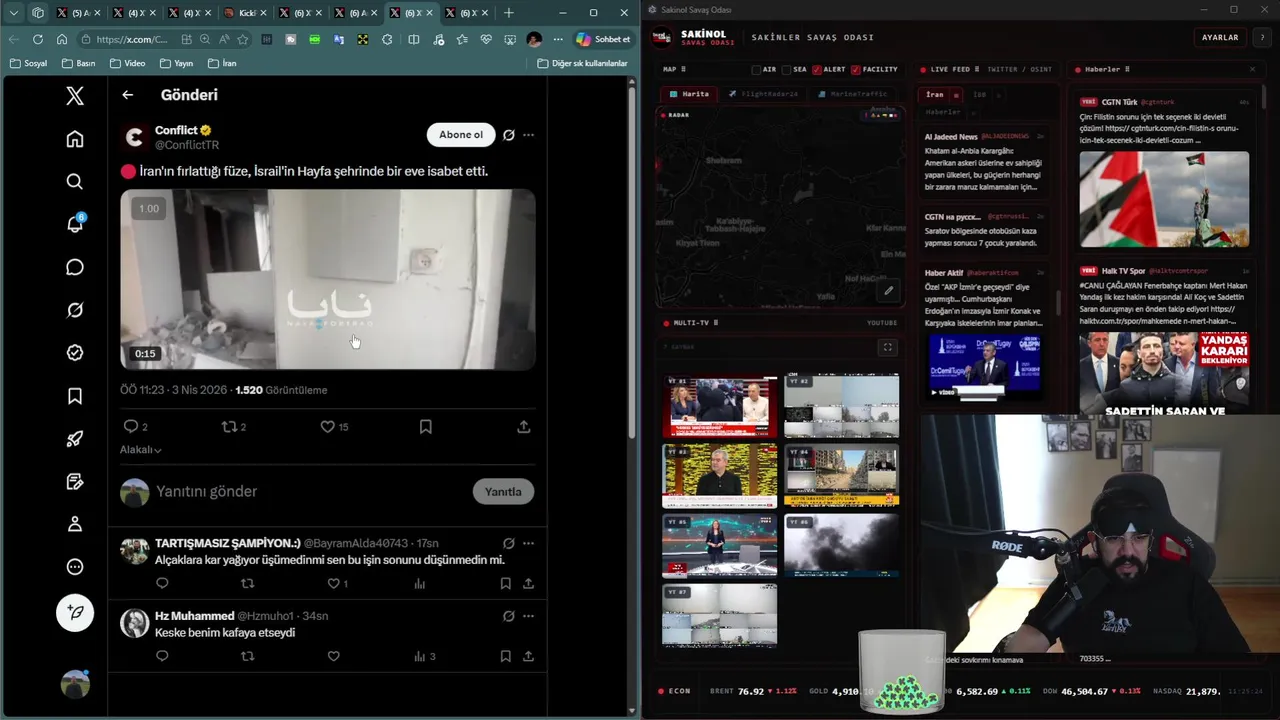Viewport: 1280px width, 720px height.
Task: Disable the FACILITY map checkbox
Action: point(856,70)
